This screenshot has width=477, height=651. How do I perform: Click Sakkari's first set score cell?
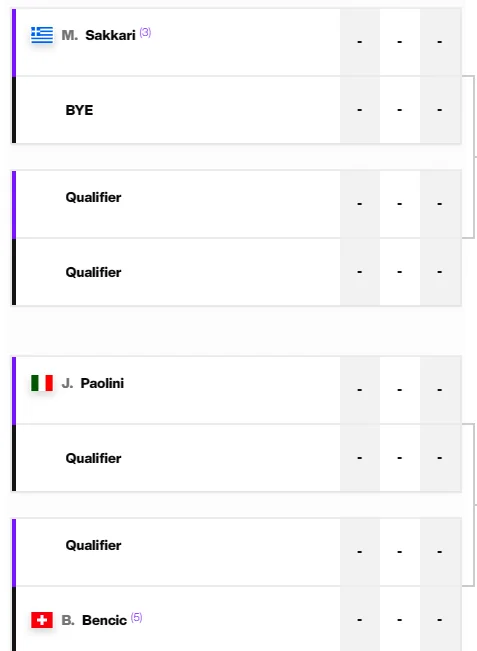[360, 42]
